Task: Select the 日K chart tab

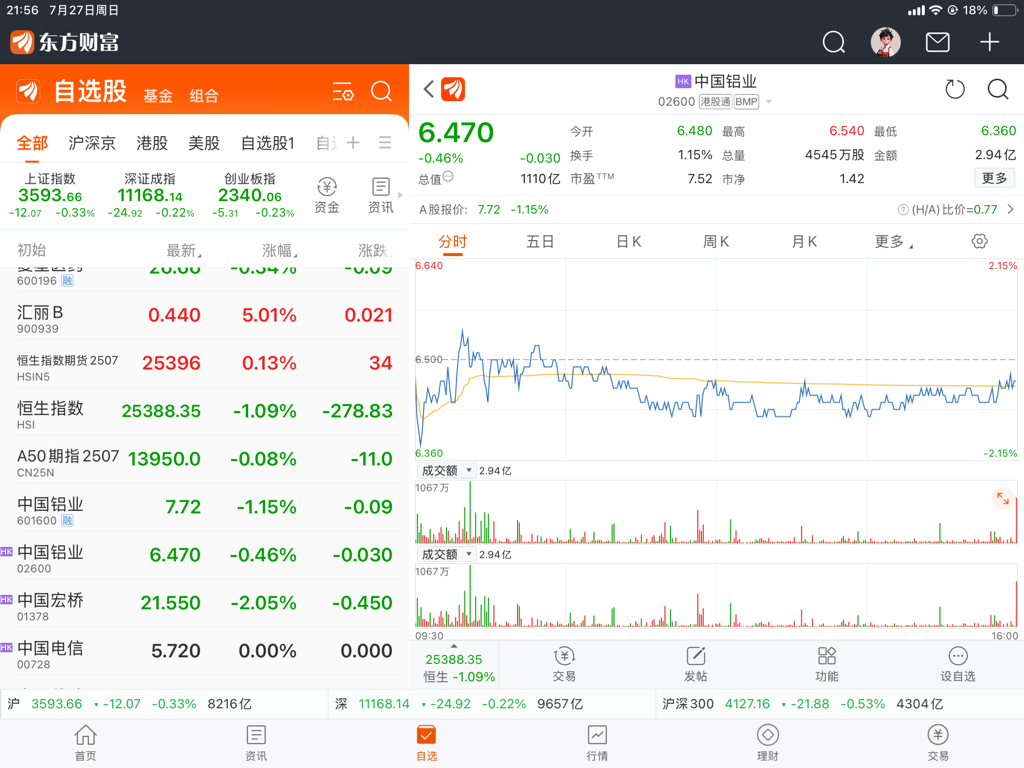Action: [628, 242]
